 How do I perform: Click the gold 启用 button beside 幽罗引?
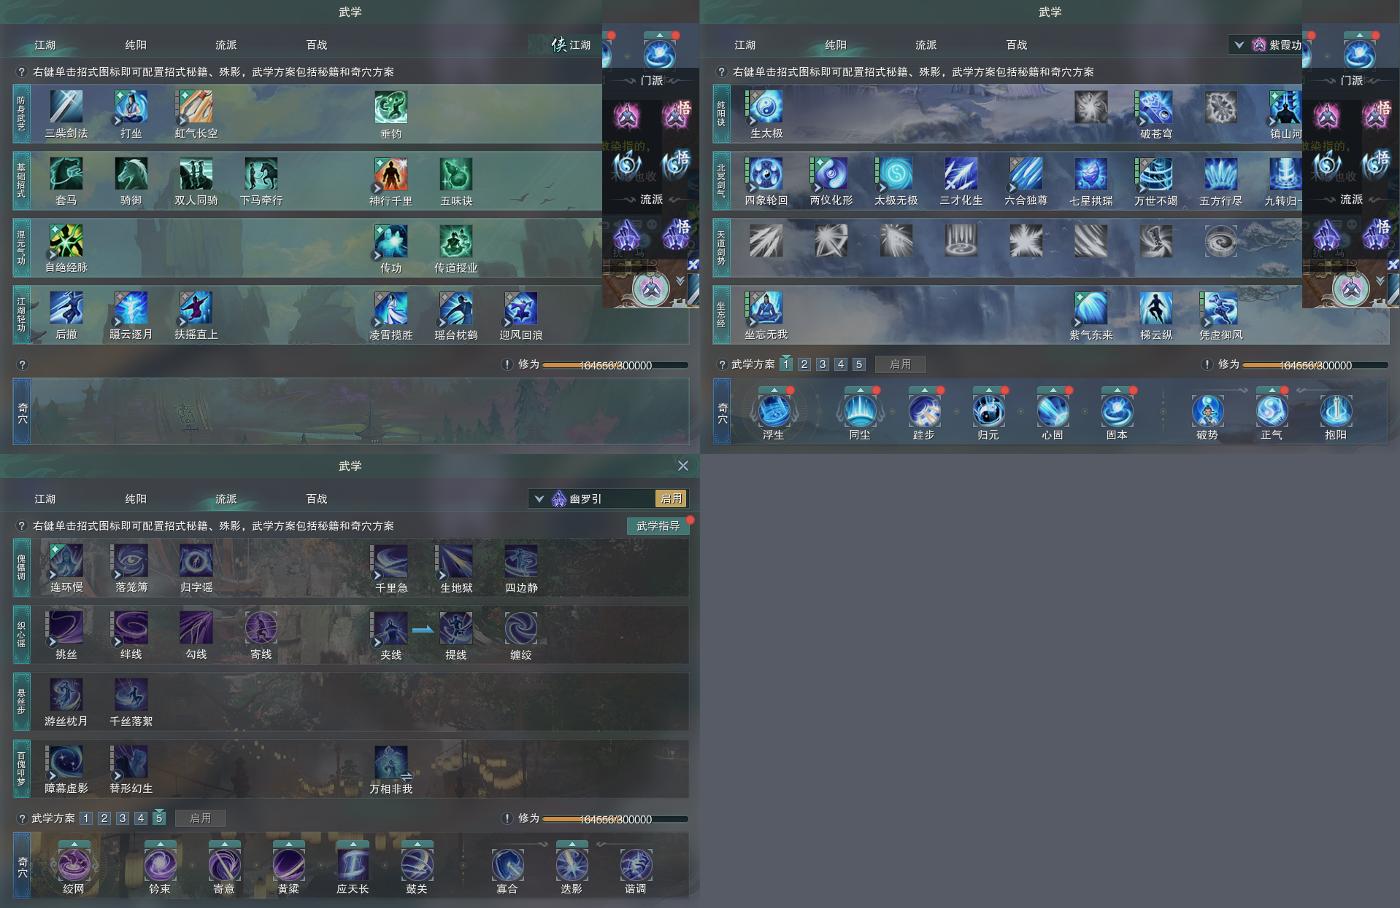pyautogui.click(x=671, y=499)
